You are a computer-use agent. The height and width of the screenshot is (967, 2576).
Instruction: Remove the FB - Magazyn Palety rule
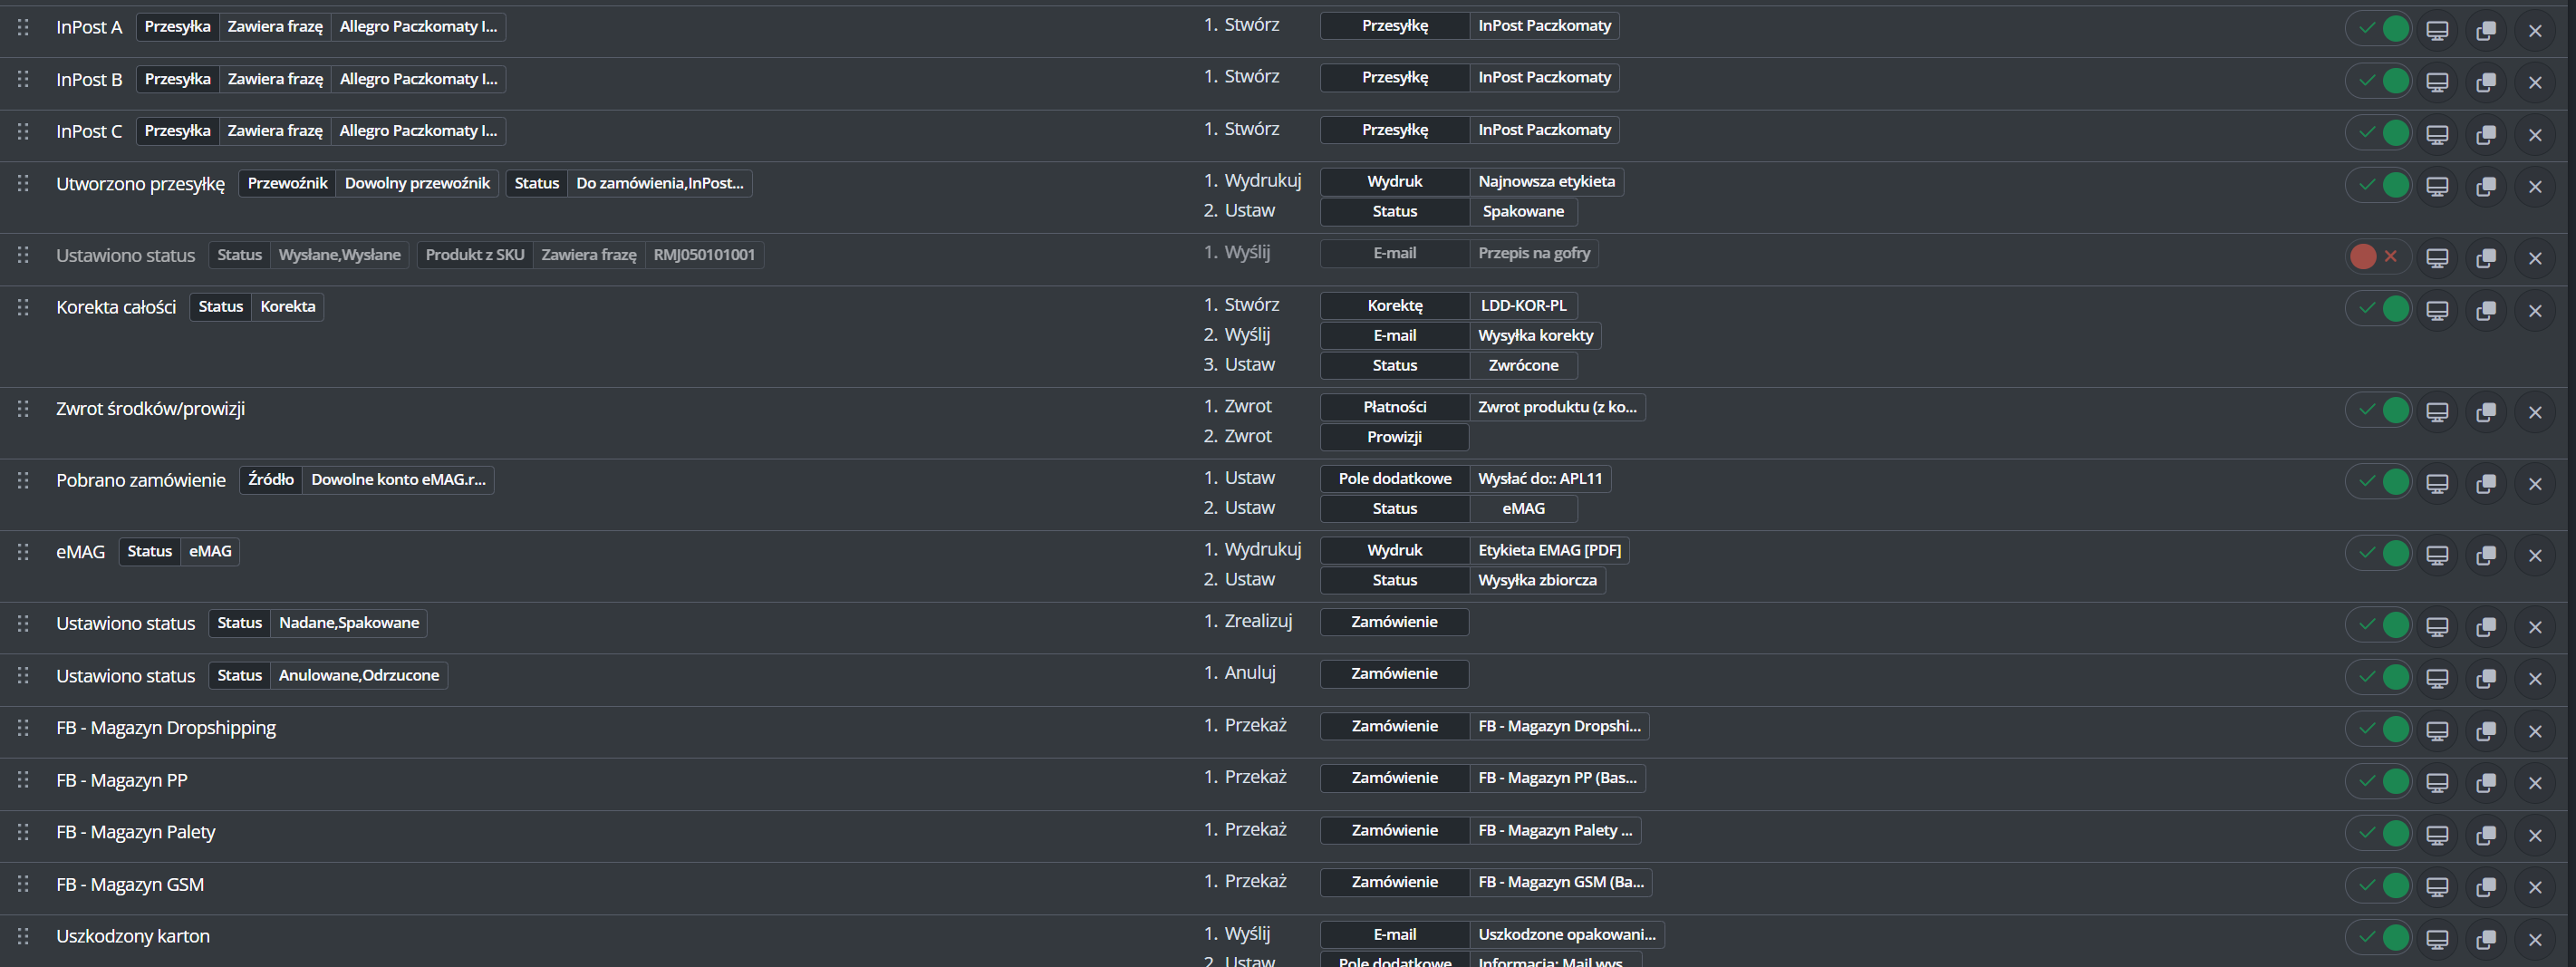2534,835
